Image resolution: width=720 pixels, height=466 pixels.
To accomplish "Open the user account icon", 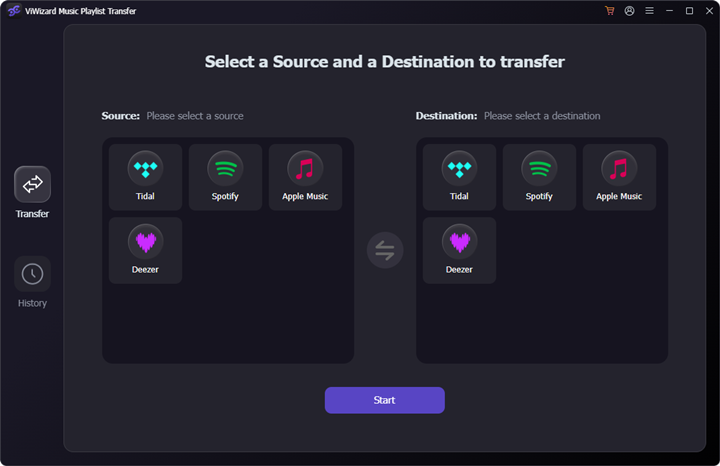I will click(630, 11).
